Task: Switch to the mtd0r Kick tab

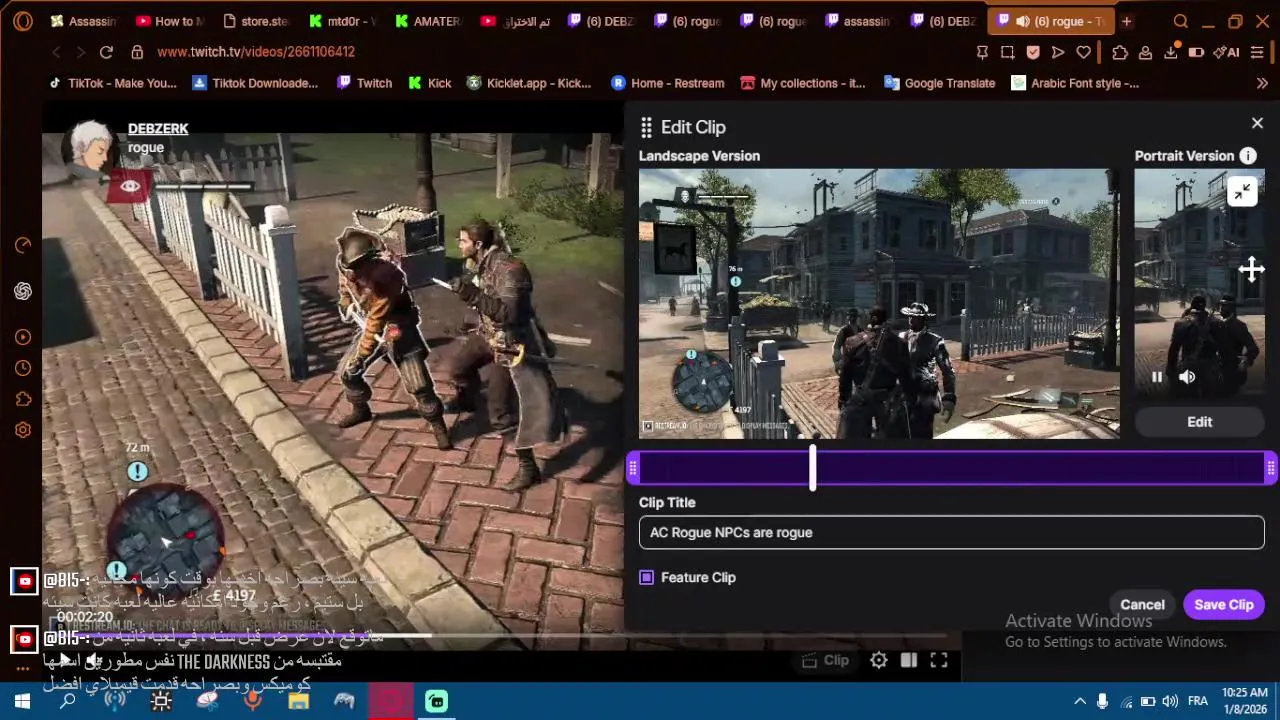Action: click(343, 21)
